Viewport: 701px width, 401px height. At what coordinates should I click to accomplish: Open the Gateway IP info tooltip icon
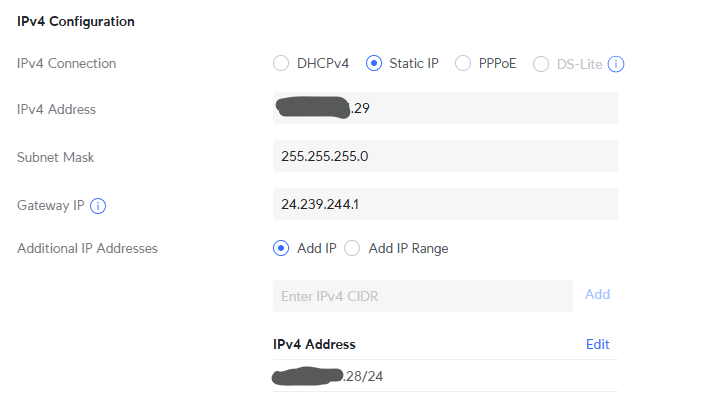pyautogui.click(x=98, y=206)
